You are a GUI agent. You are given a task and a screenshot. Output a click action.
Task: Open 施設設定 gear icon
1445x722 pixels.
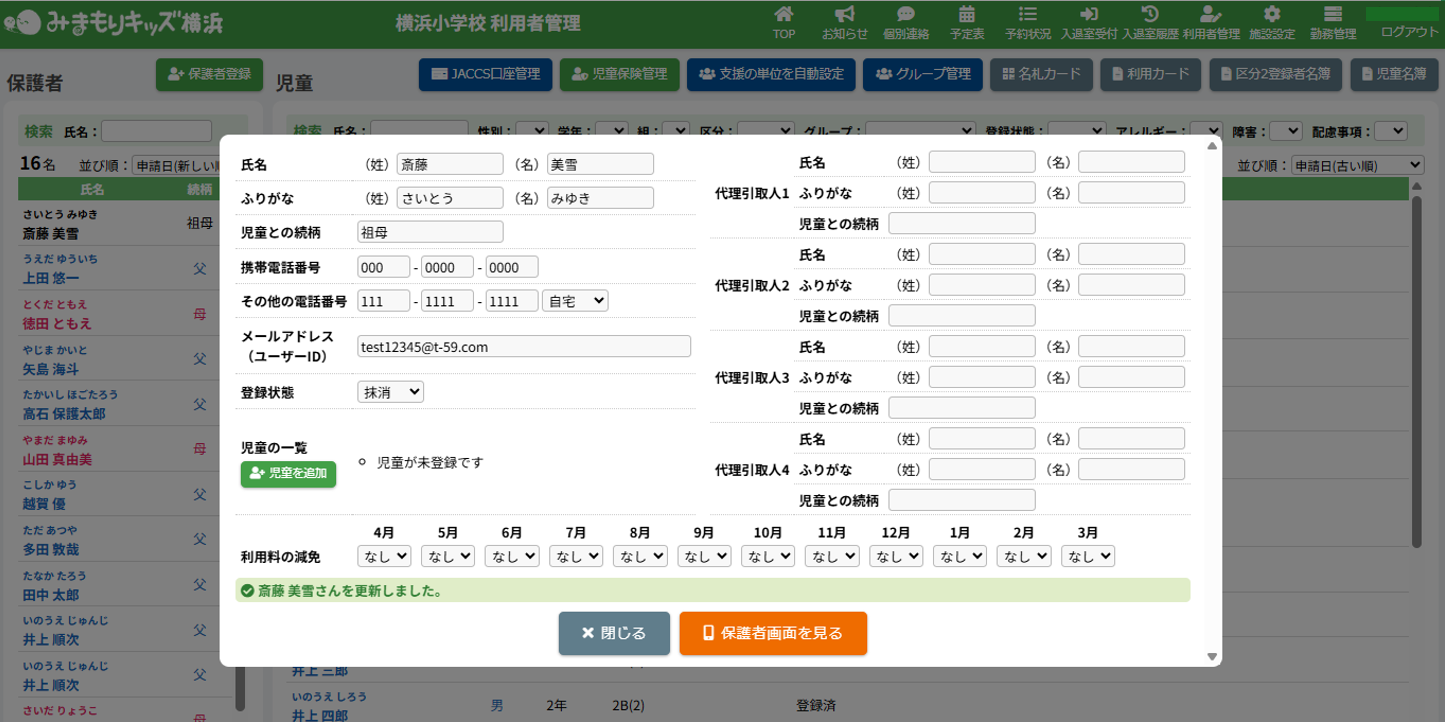tap(1271, 15)
